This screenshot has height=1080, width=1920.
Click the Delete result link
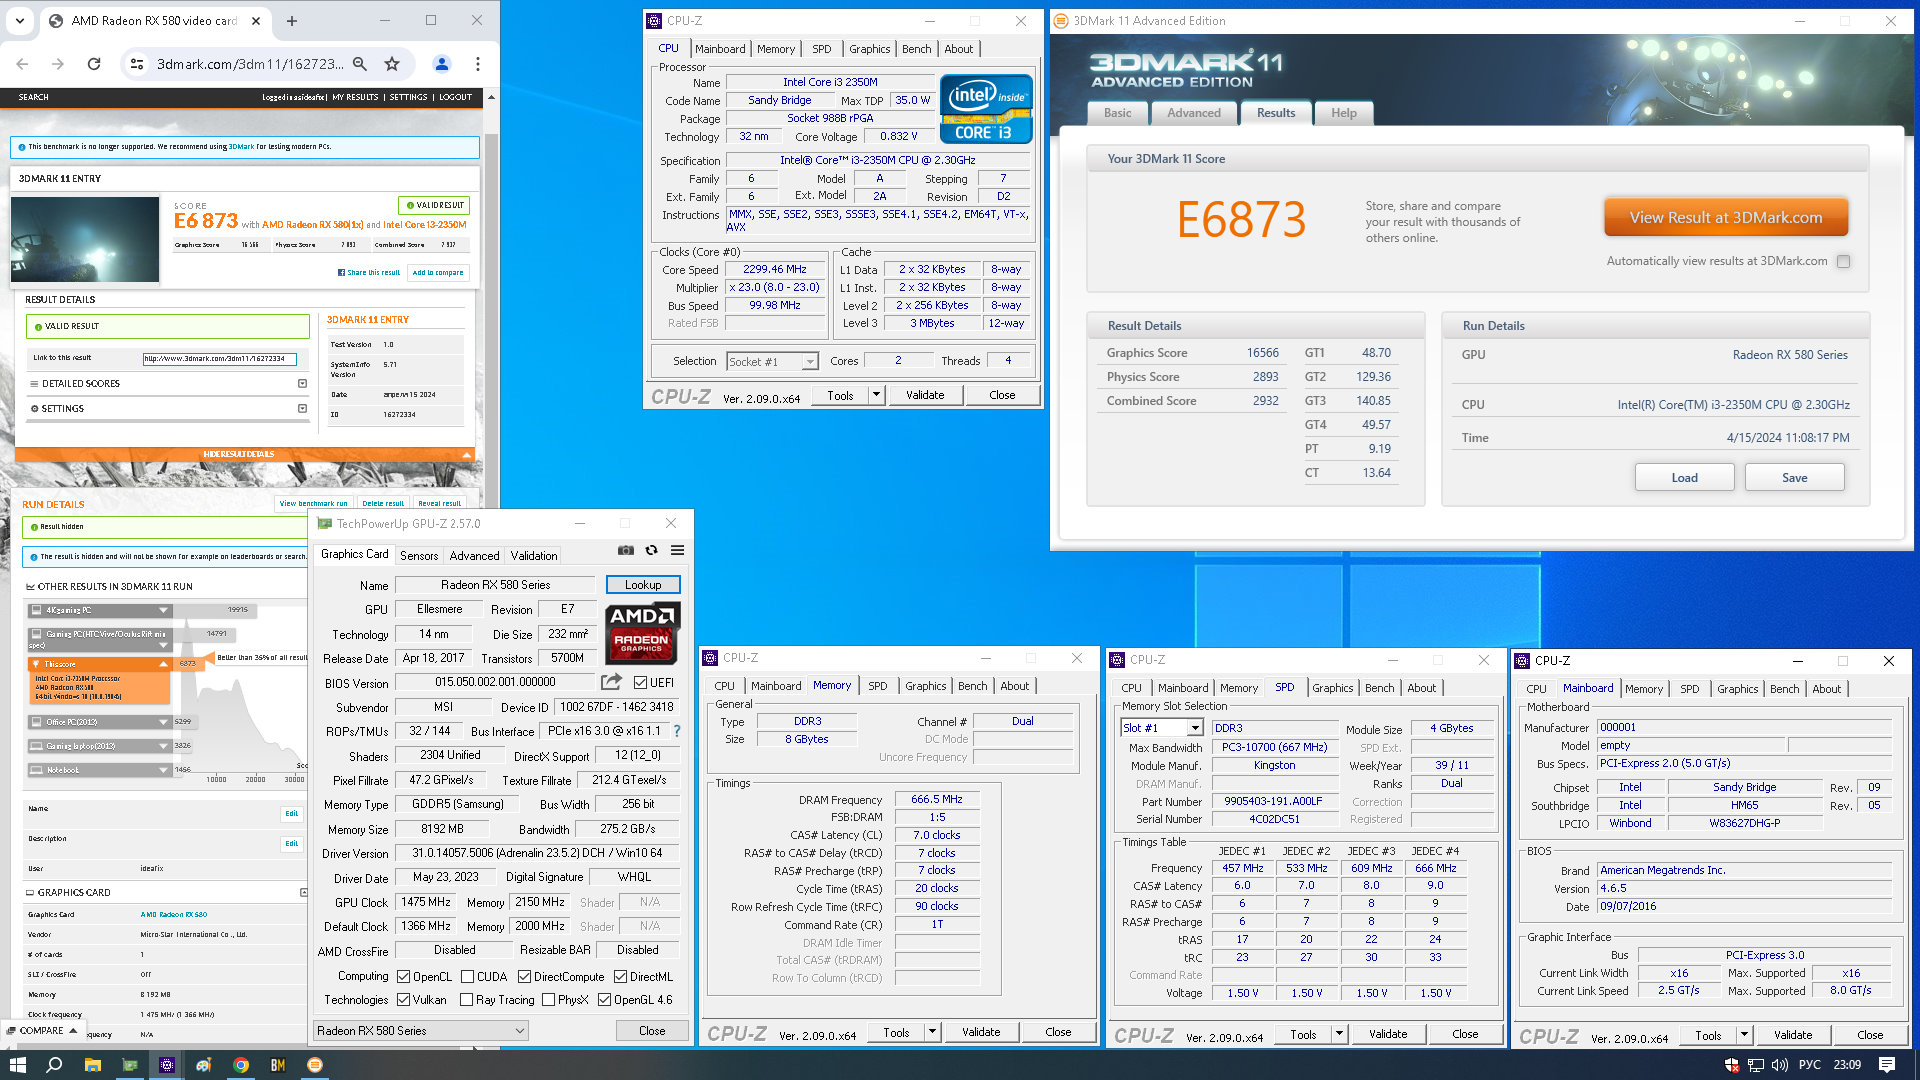pyautogui.click(x=383, y=504)
